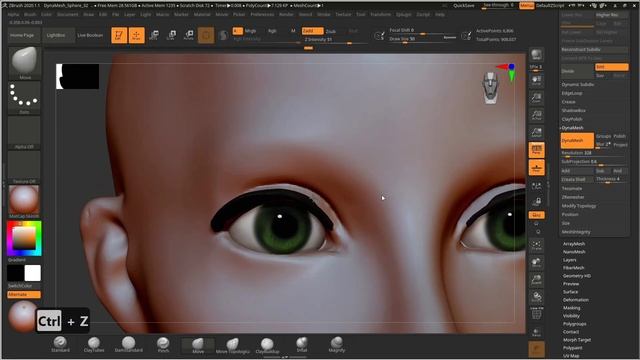Click the Actual size icon on right shelf

(x=536, y=115)
